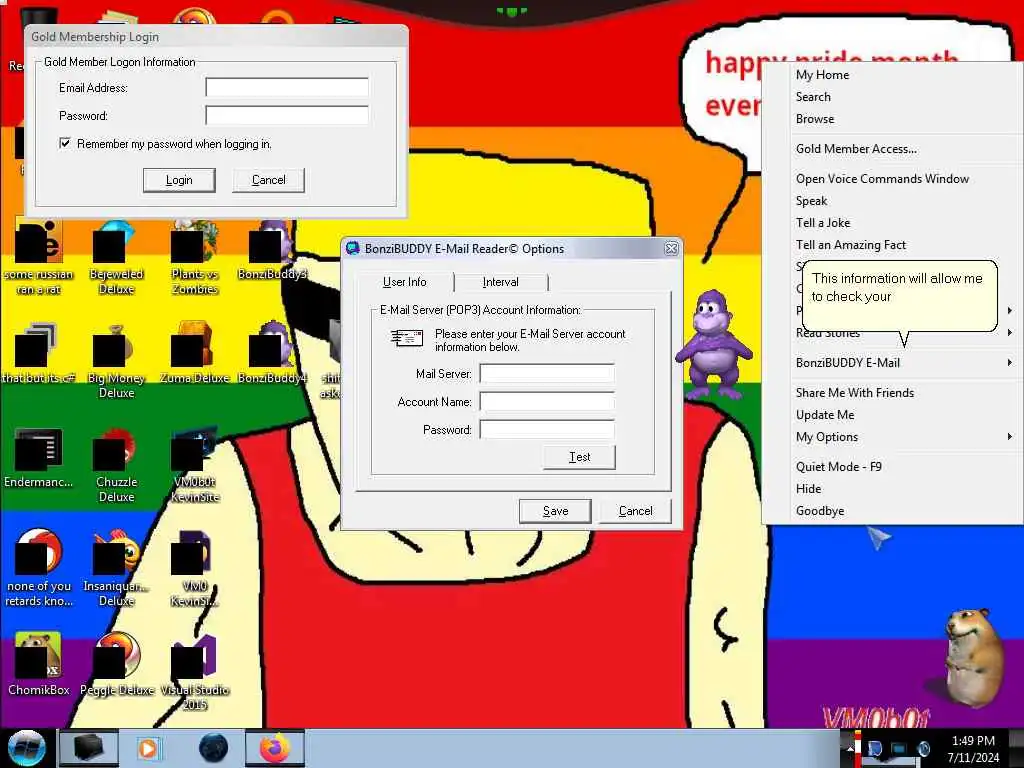Open the BonziBuddy3 desktop icon
1024x768 pixels.
tap(272, 251)
